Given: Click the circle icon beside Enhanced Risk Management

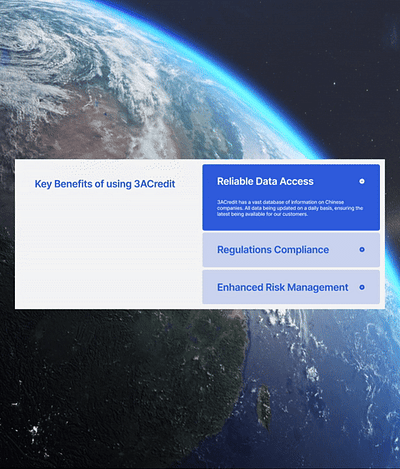Looking at the screenshot, I should [x=362, y=287].
